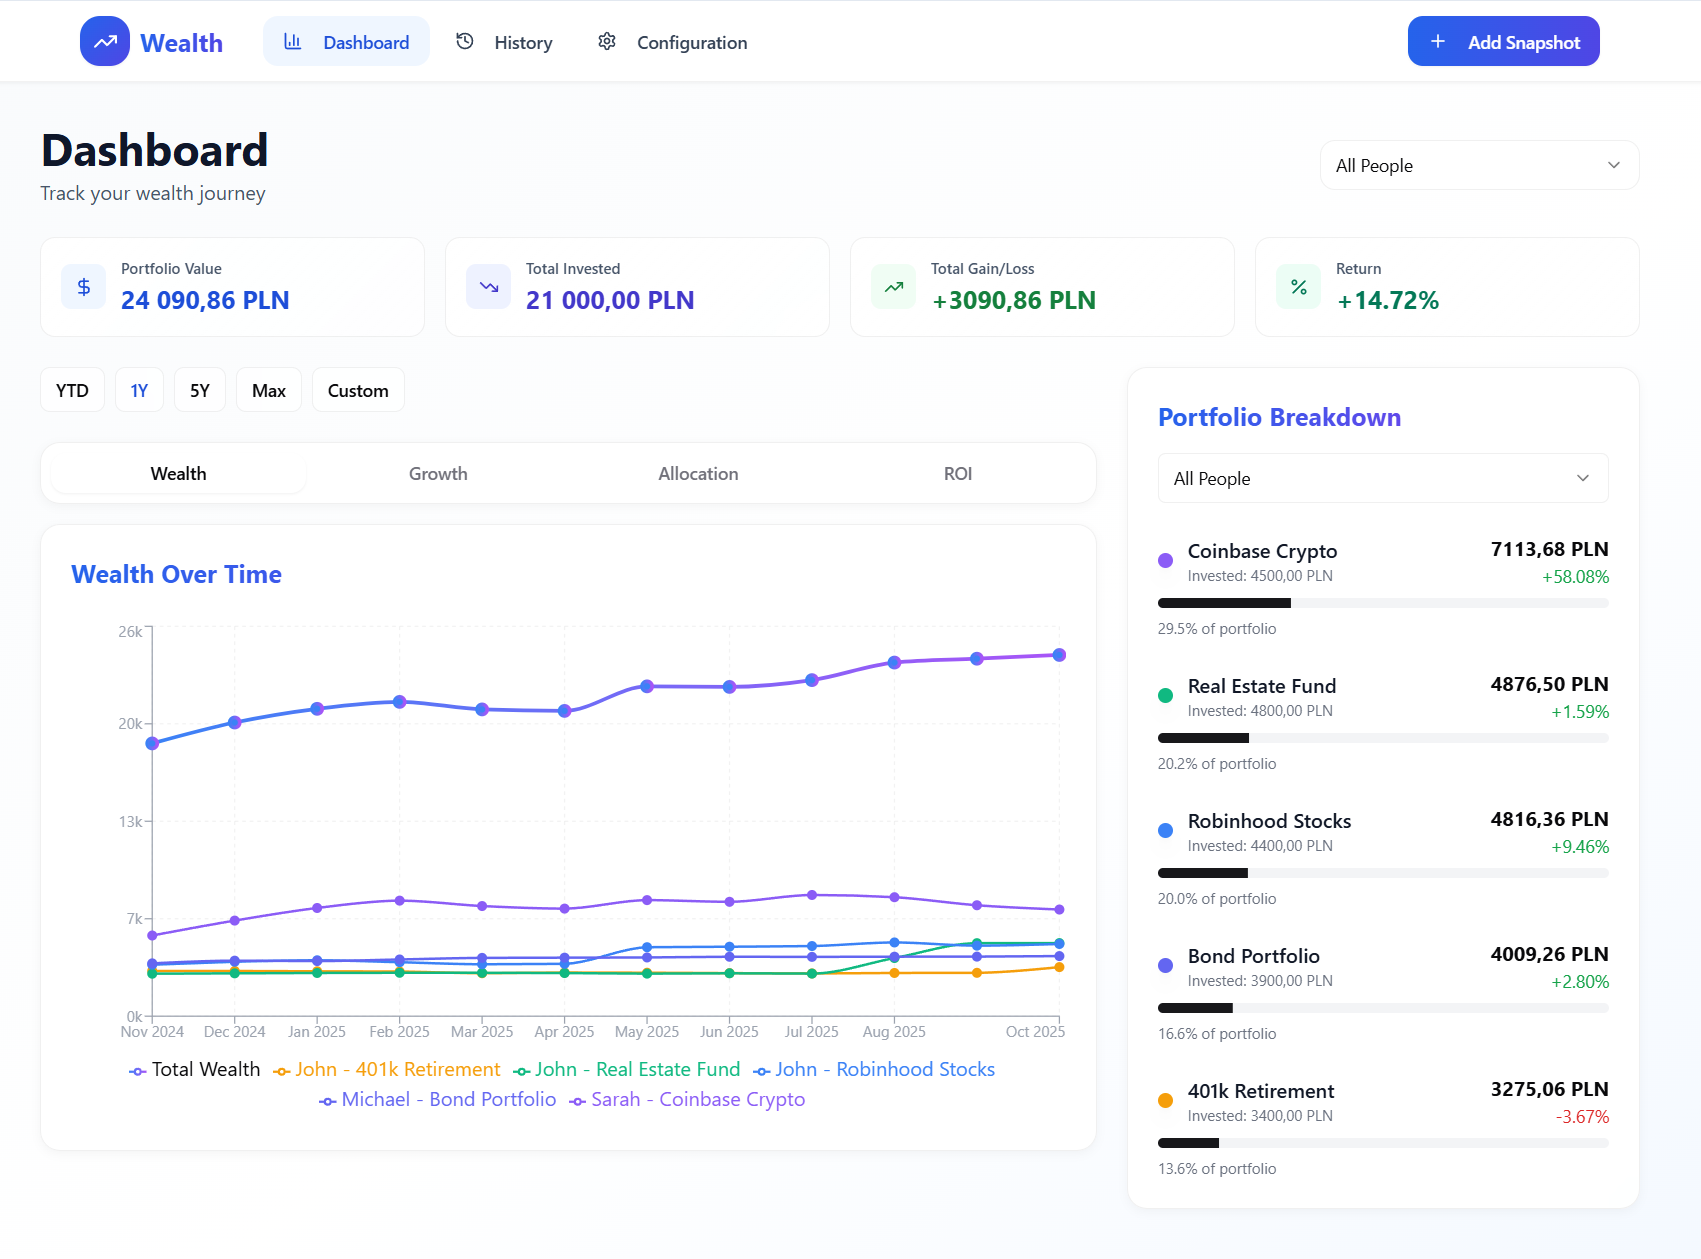Viewport: 1701px width, 1259px height.
Task: Click the percent icon on Return card
Action: 1299,287
